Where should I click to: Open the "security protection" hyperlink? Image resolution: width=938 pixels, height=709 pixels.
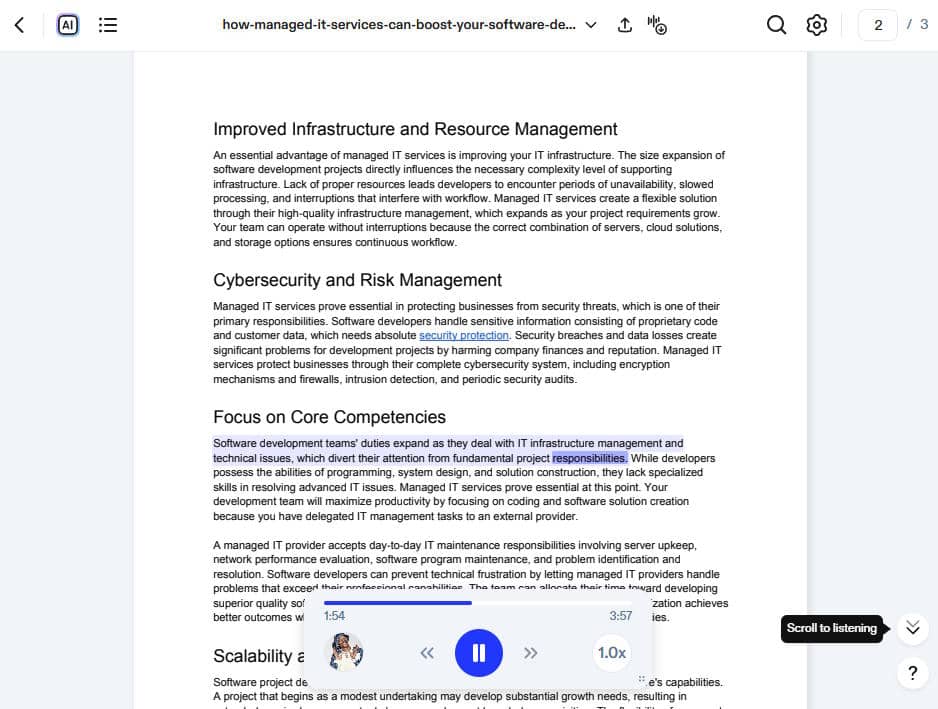pos(463,336)
